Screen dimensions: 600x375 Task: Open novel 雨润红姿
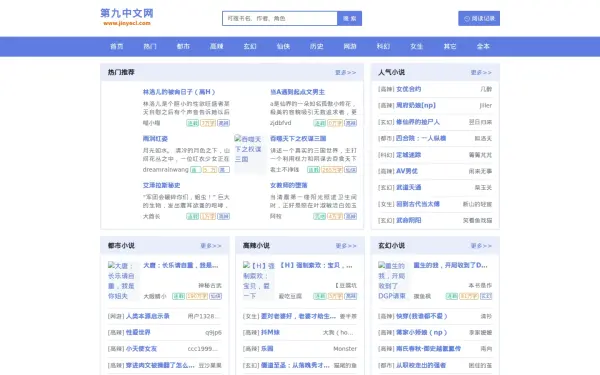click(155, 139)
